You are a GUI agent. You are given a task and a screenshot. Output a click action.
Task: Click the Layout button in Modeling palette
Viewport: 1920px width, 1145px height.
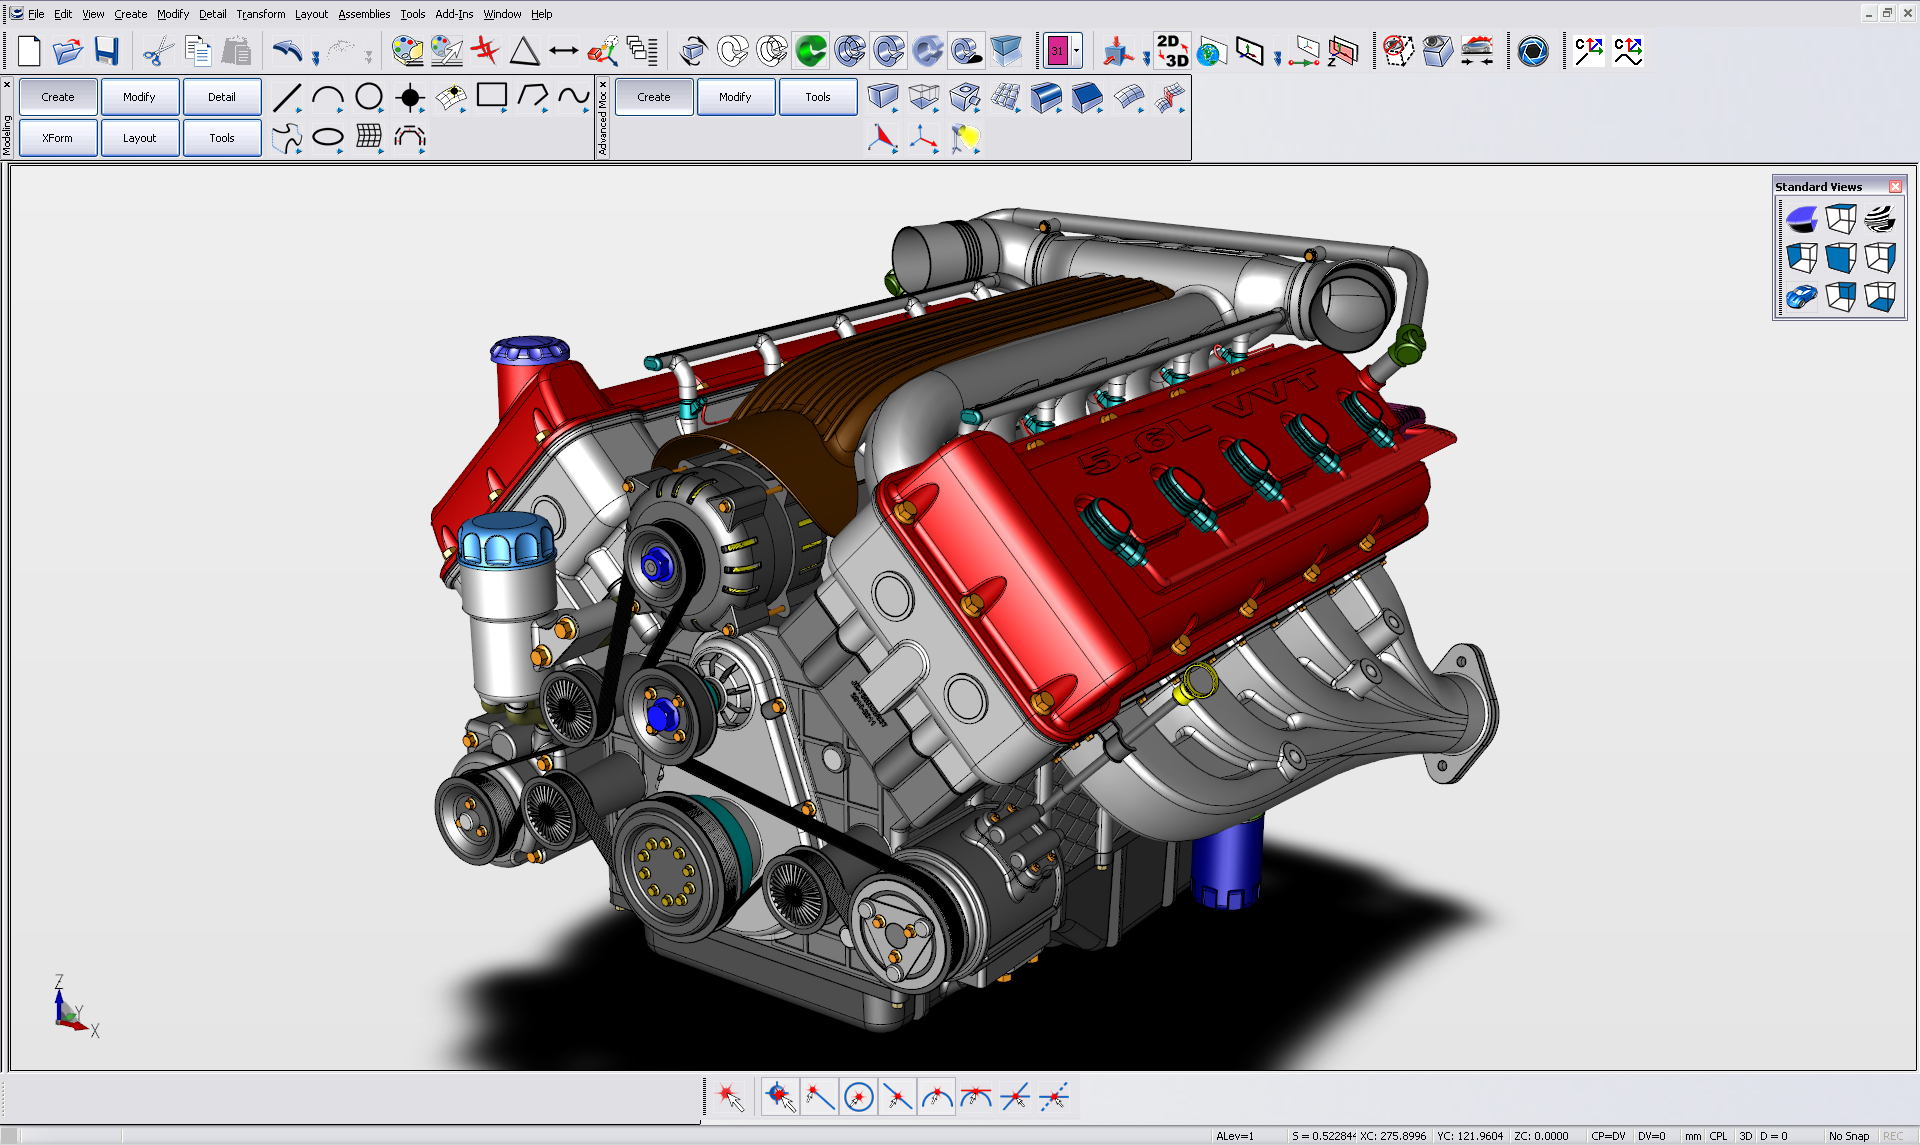pos(139,138)
